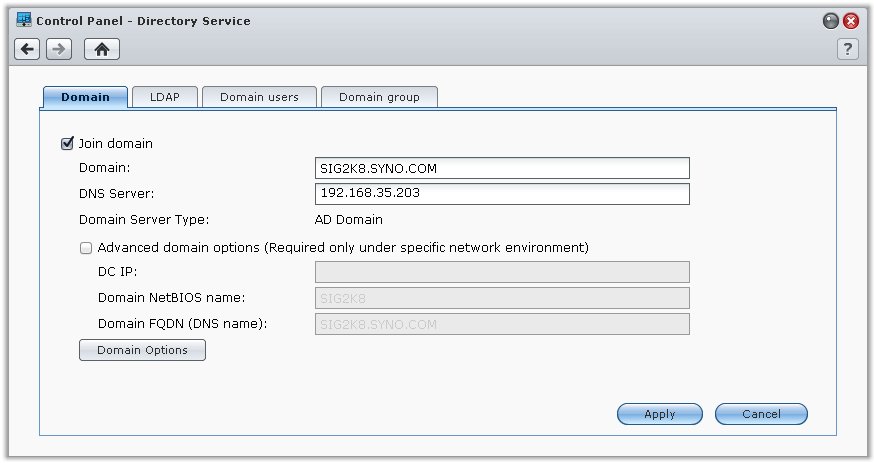Click the Domain NetBIOS name field
The image size is (874, 463).
point(502,298)
